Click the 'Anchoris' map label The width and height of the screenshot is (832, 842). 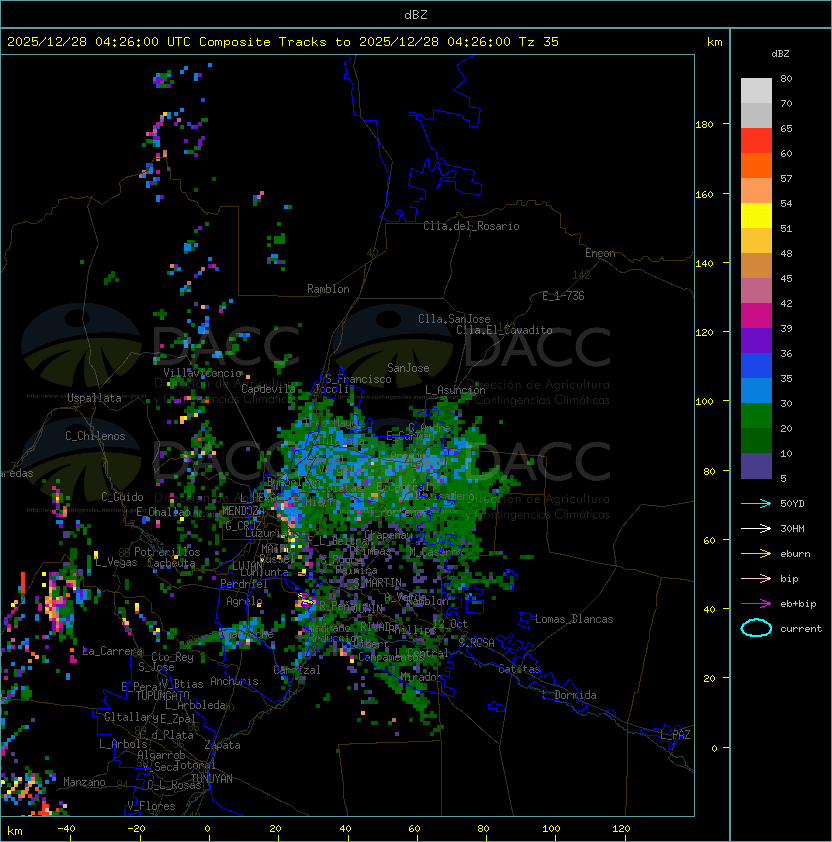coord(234,681)
